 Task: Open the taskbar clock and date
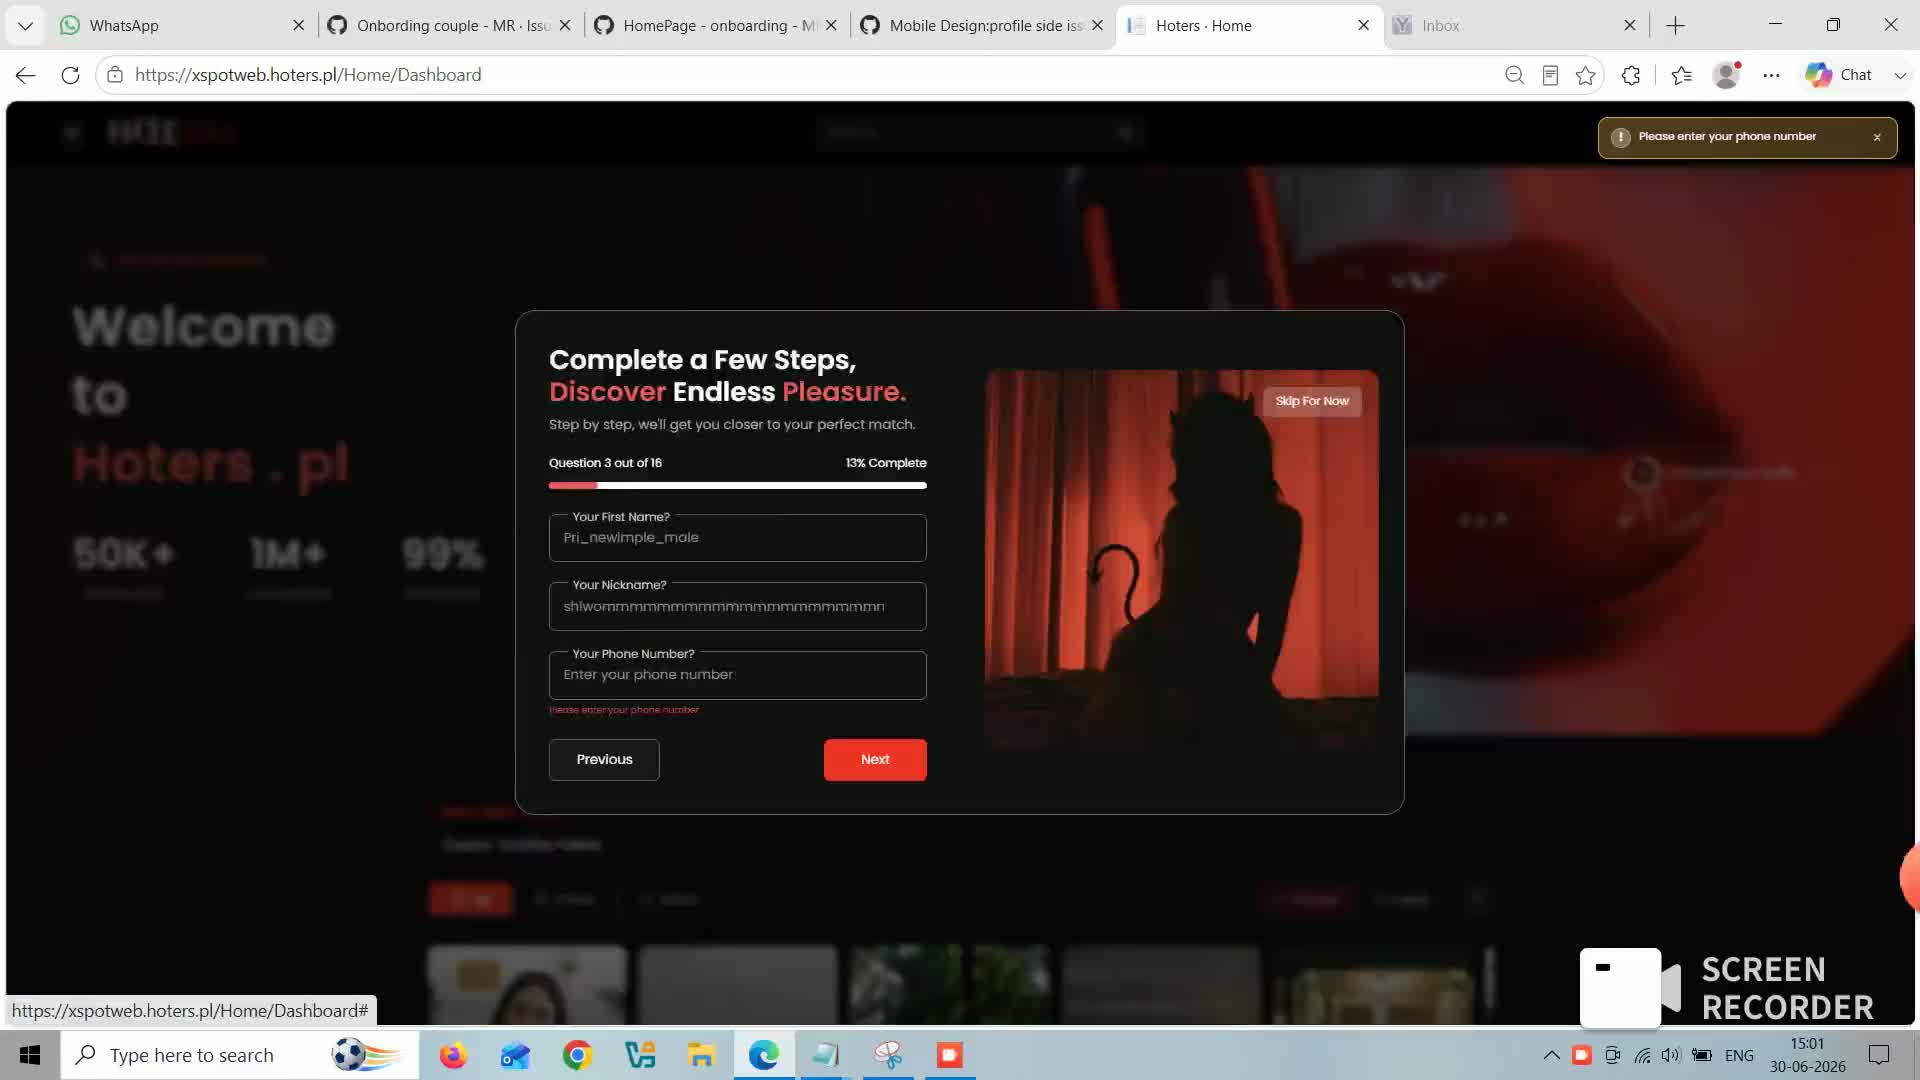[x=1807, y=1055]
